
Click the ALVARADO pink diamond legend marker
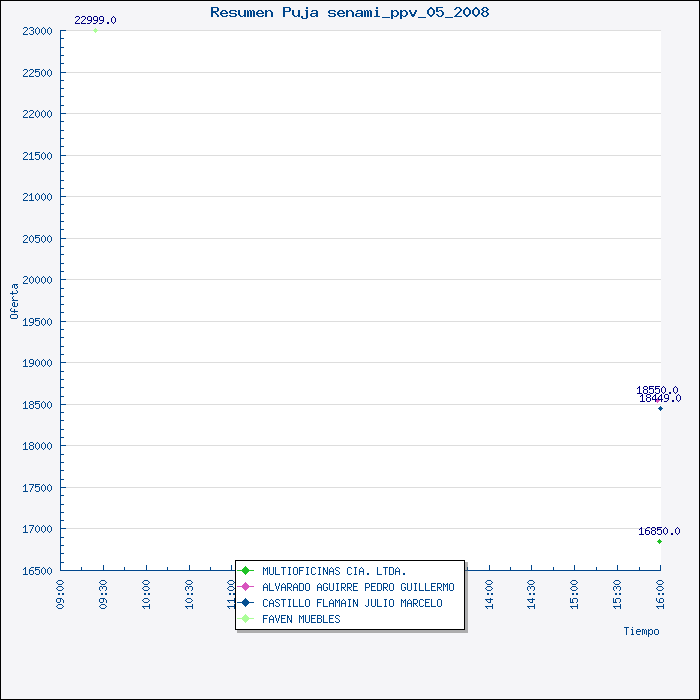[x=245, y=587]
